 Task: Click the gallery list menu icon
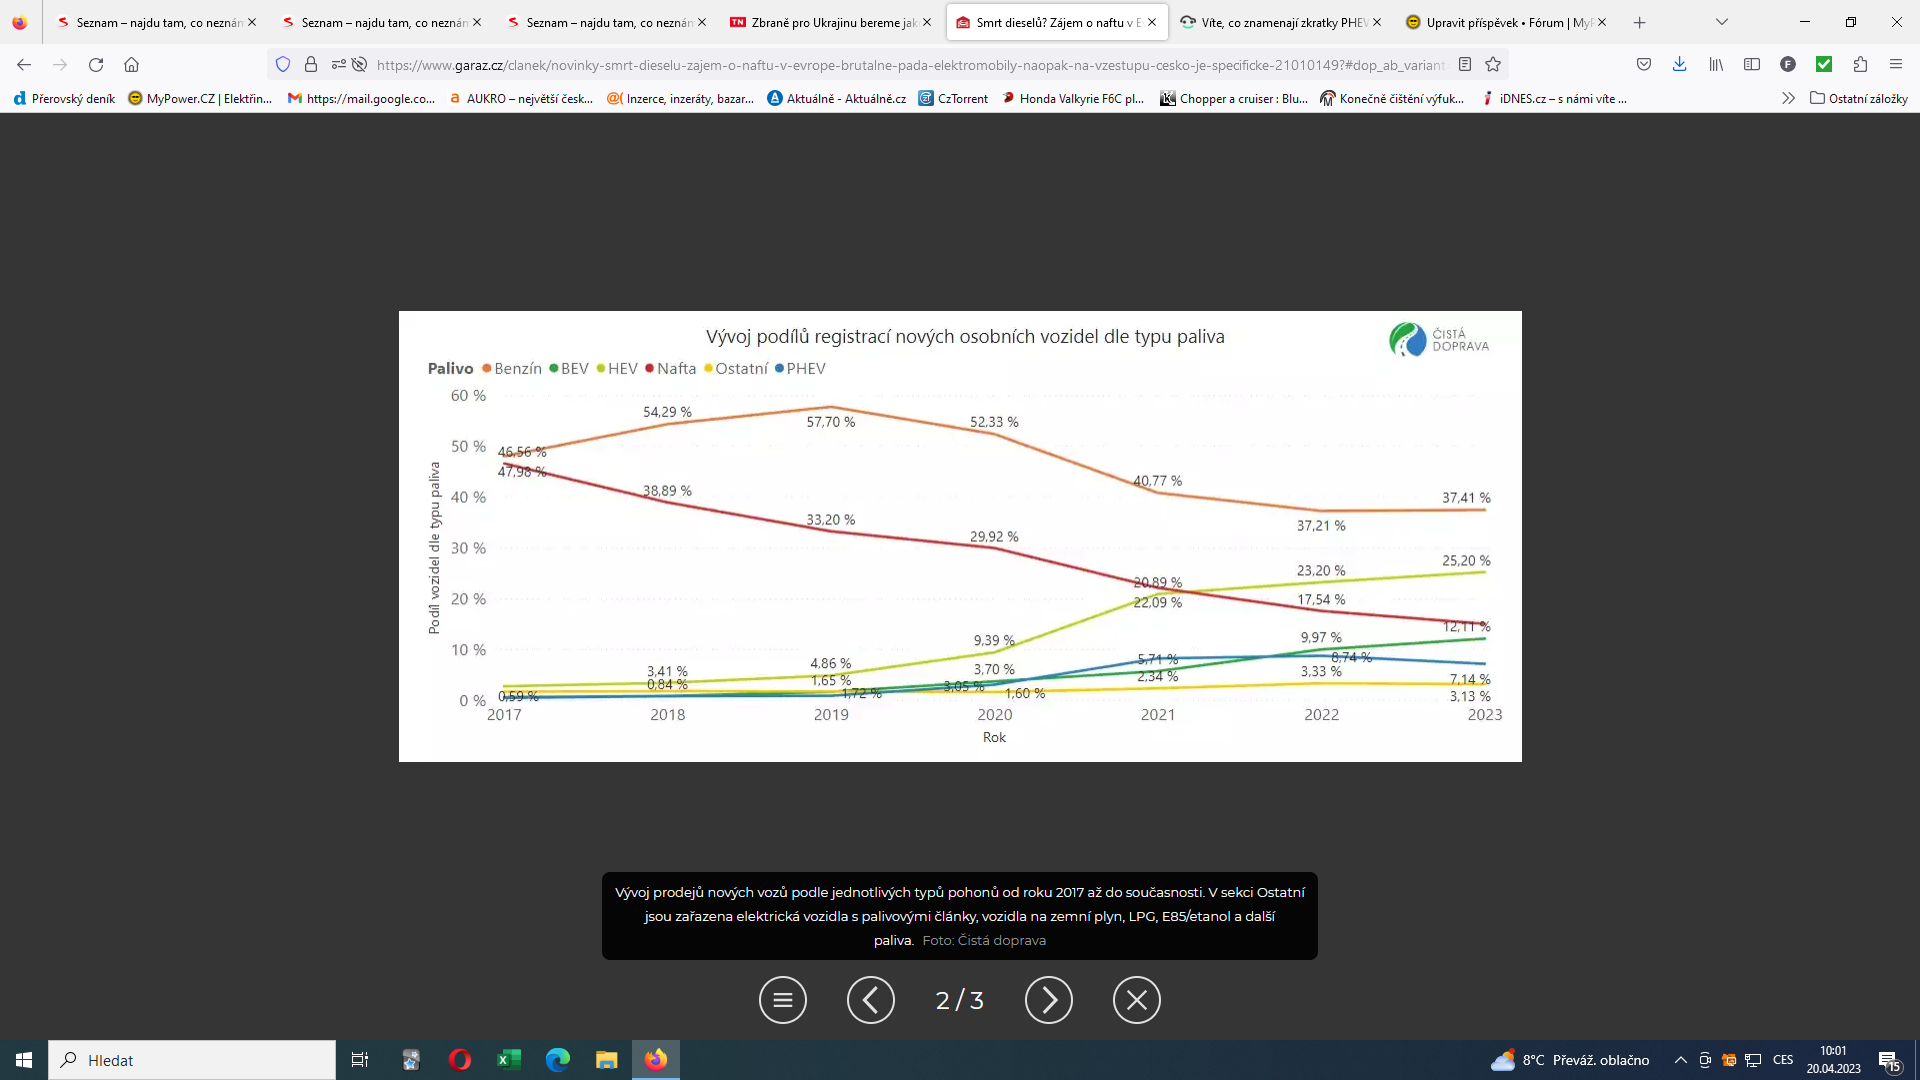(x=782, y=1000)
